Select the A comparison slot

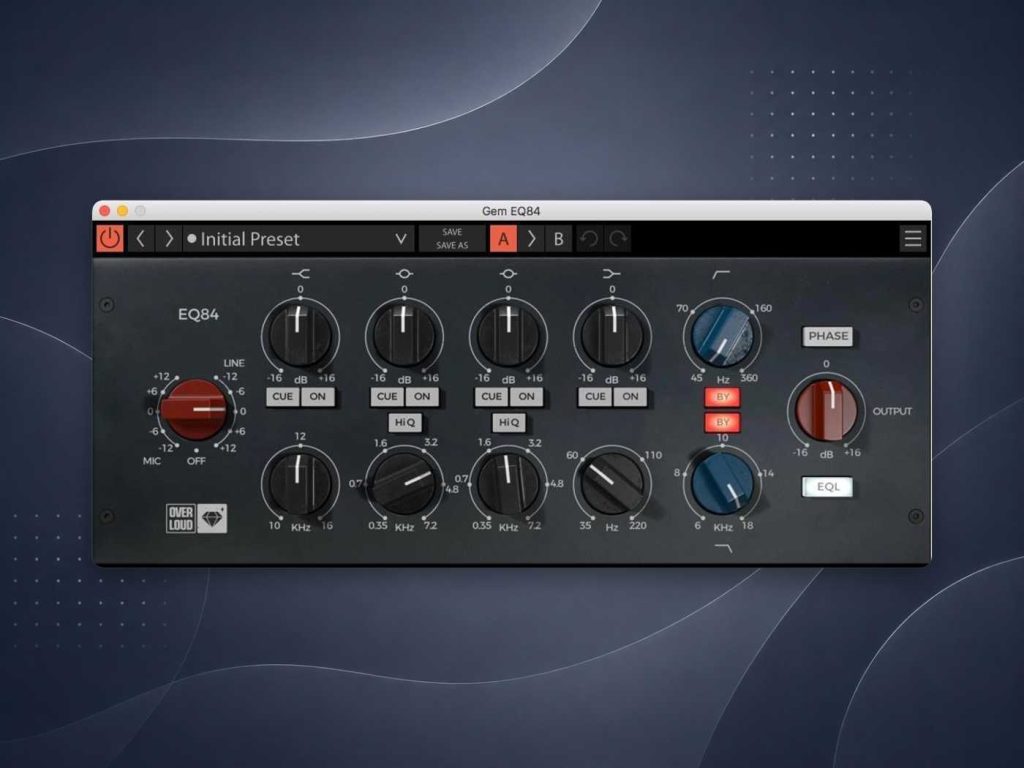503,239
